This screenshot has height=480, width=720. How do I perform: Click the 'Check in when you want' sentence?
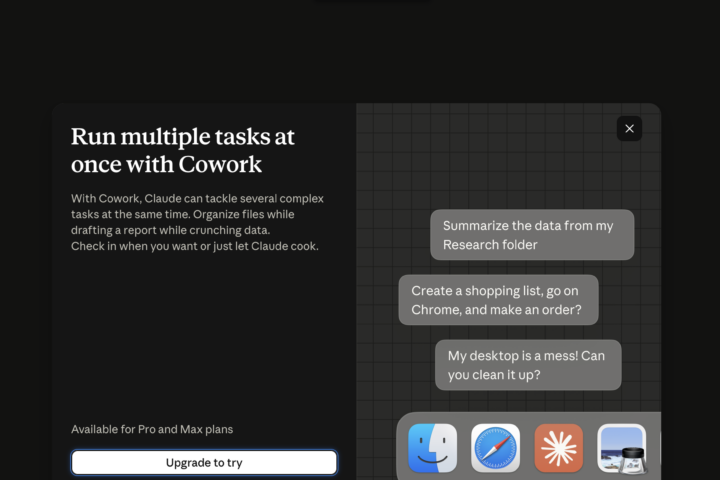pyautogui.click(x=195, y=246)
